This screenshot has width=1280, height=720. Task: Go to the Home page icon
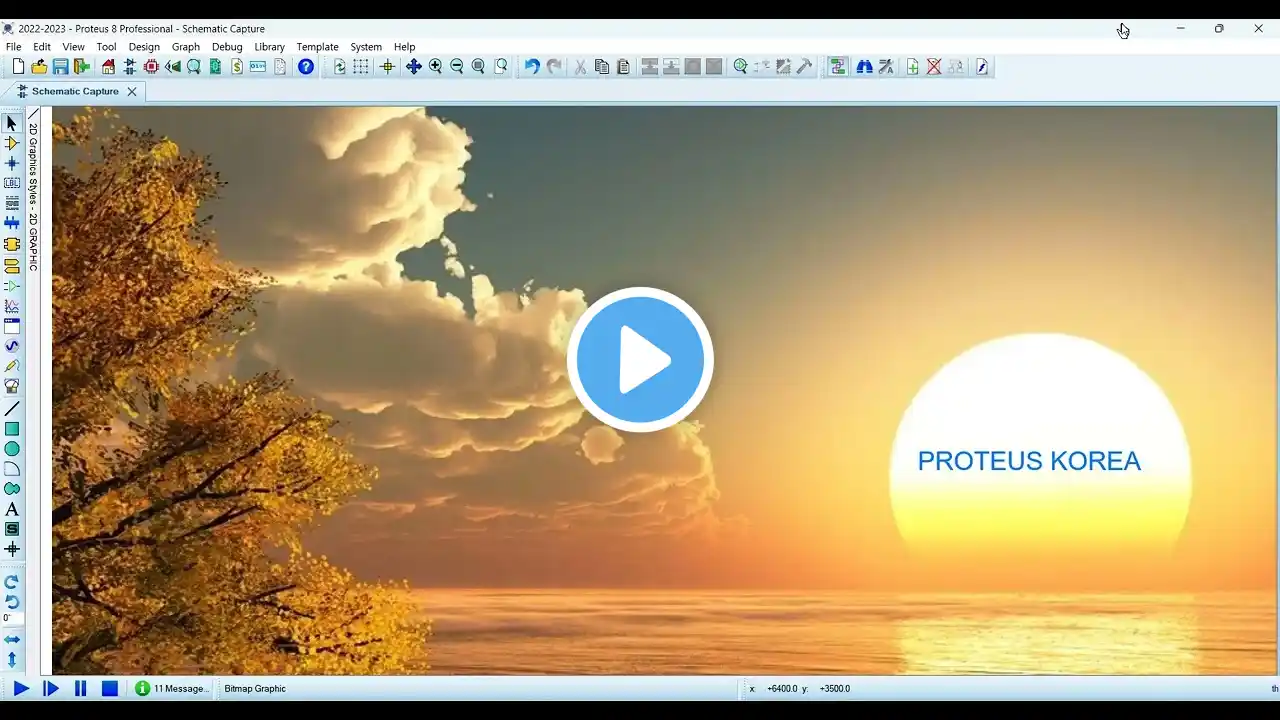[109, 67]
